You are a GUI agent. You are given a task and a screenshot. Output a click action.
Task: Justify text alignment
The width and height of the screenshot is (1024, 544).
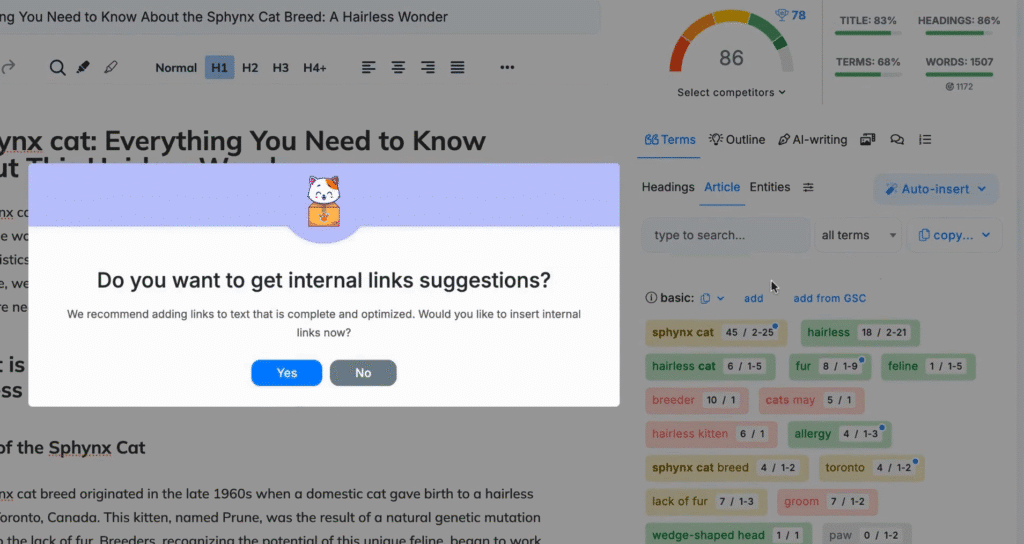pyautogui.click(x=457, y=67)
